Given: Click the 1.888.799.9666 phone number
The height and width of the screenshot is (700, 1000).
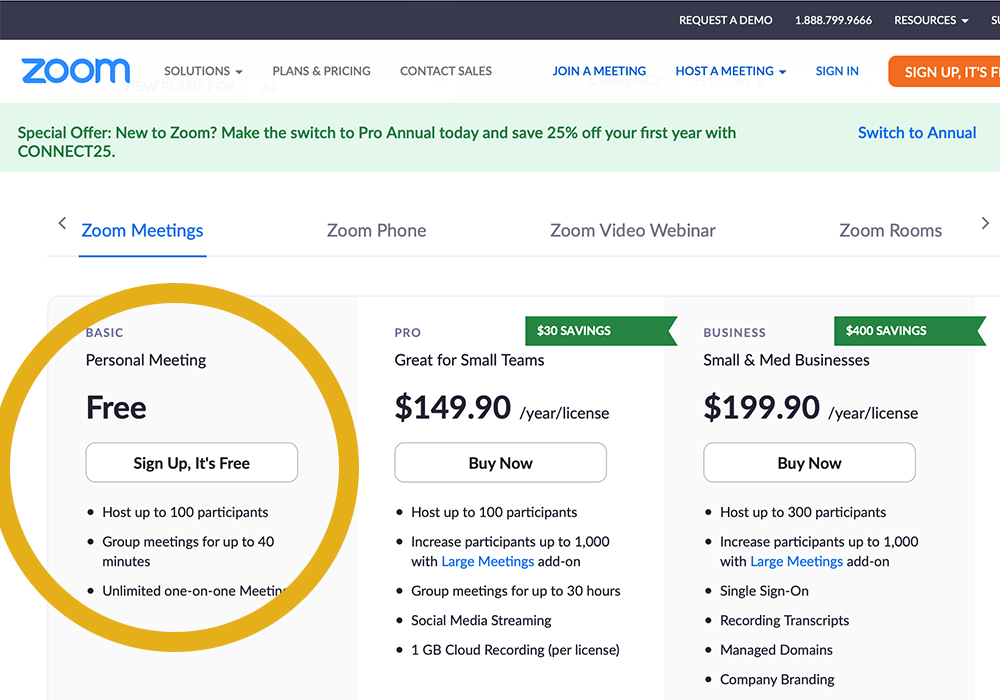Looking at the screenshot, I should coord(833,20).
